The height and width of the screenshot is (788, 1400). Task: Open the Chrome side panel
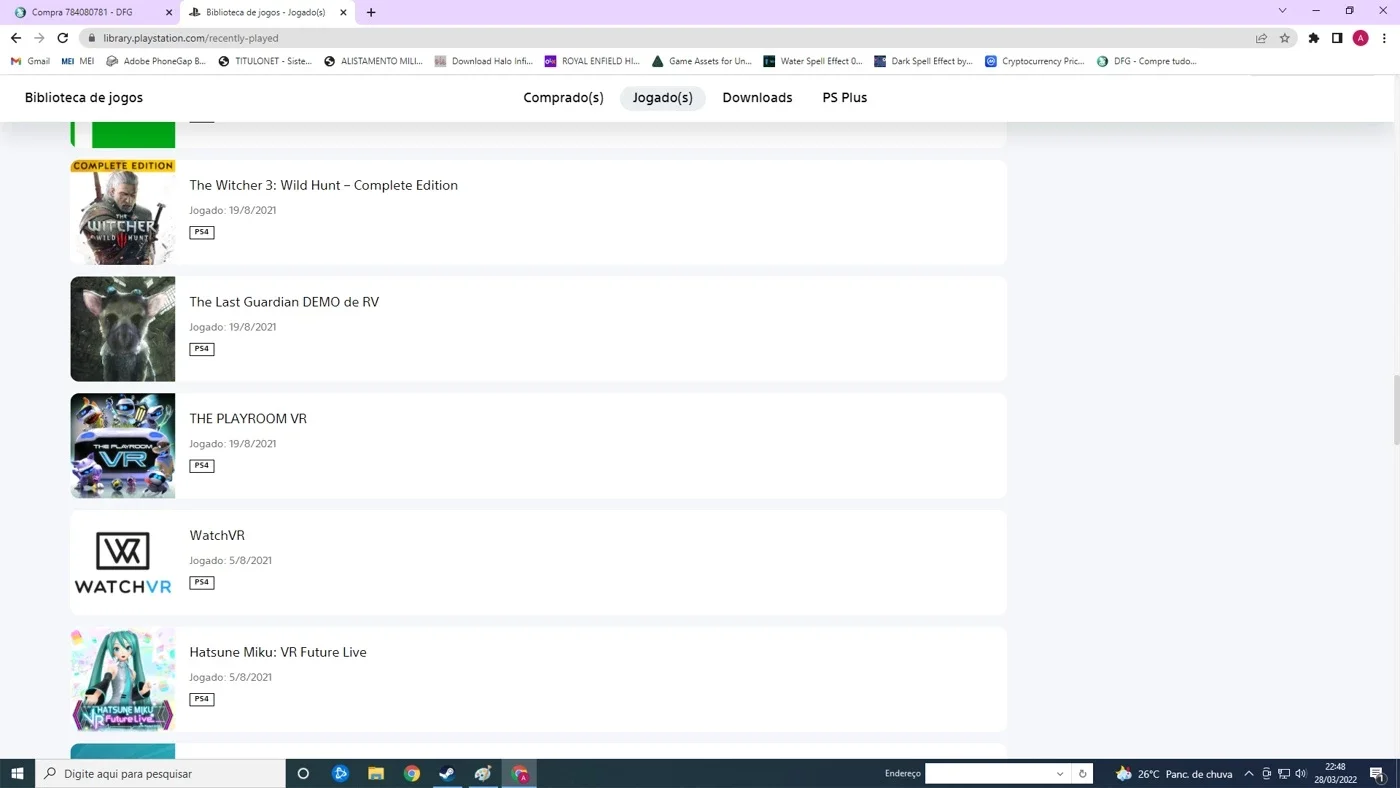[x=1337, y=38]
